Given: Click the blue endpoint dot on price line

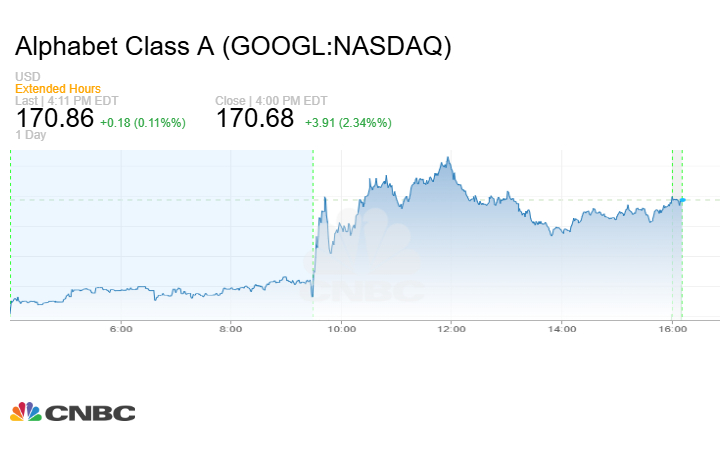Looking at the screenshot, I should [682, 200].
